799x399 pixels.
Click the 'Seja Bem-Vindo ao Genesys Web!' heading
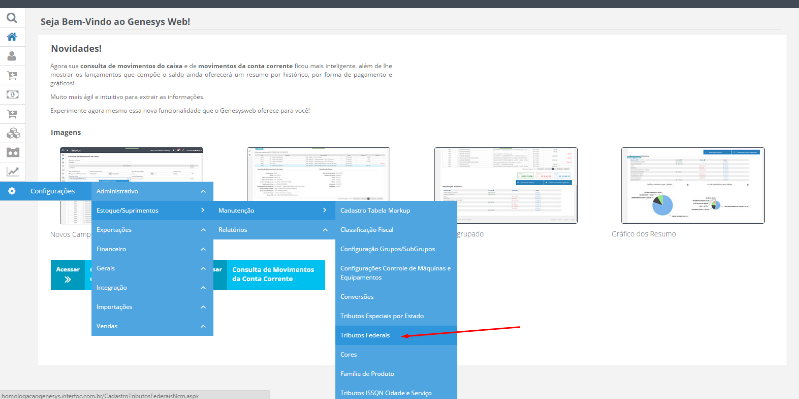pos(115,22)
